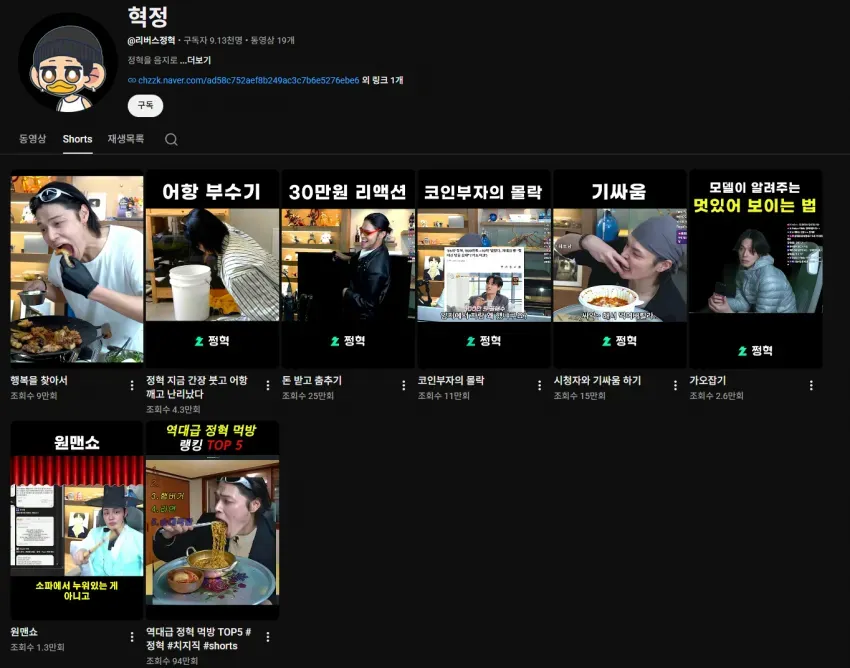Click the title 코인부자의 몰락 below thumbnail

451,381
